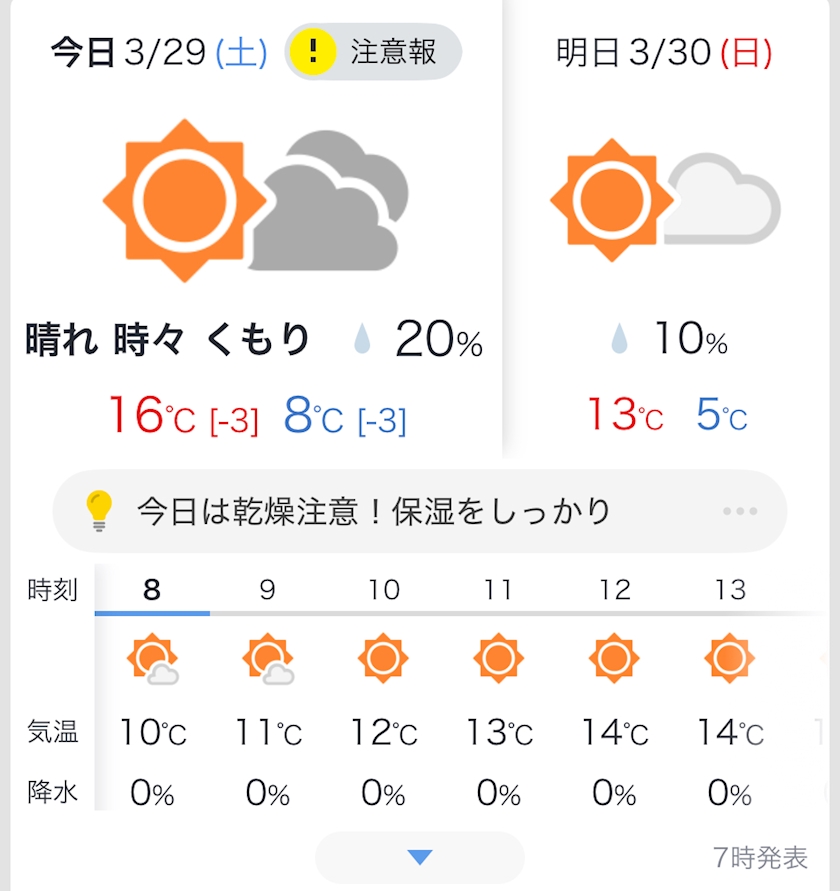Expand the hourly forecast with down arrow
Screen dimensions: 840x891
(420, 857)
